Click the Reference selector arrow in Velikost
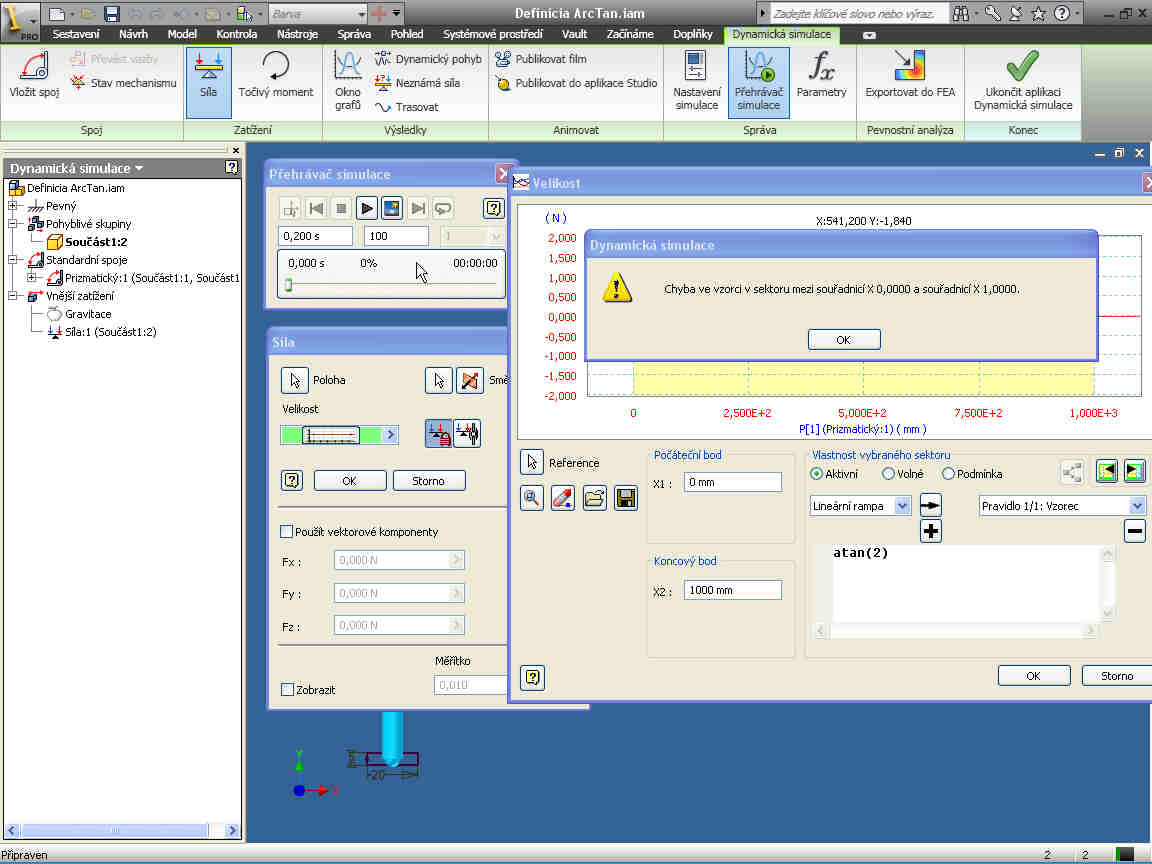1152x864 pixels. (532, 462)
